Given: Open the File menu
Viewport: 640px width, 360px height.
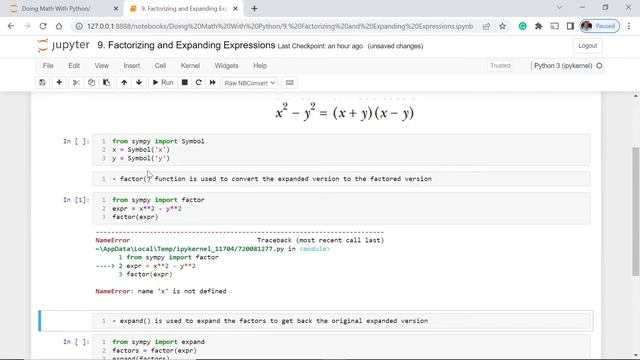Looking at the screenshot, I should (48, 66).
